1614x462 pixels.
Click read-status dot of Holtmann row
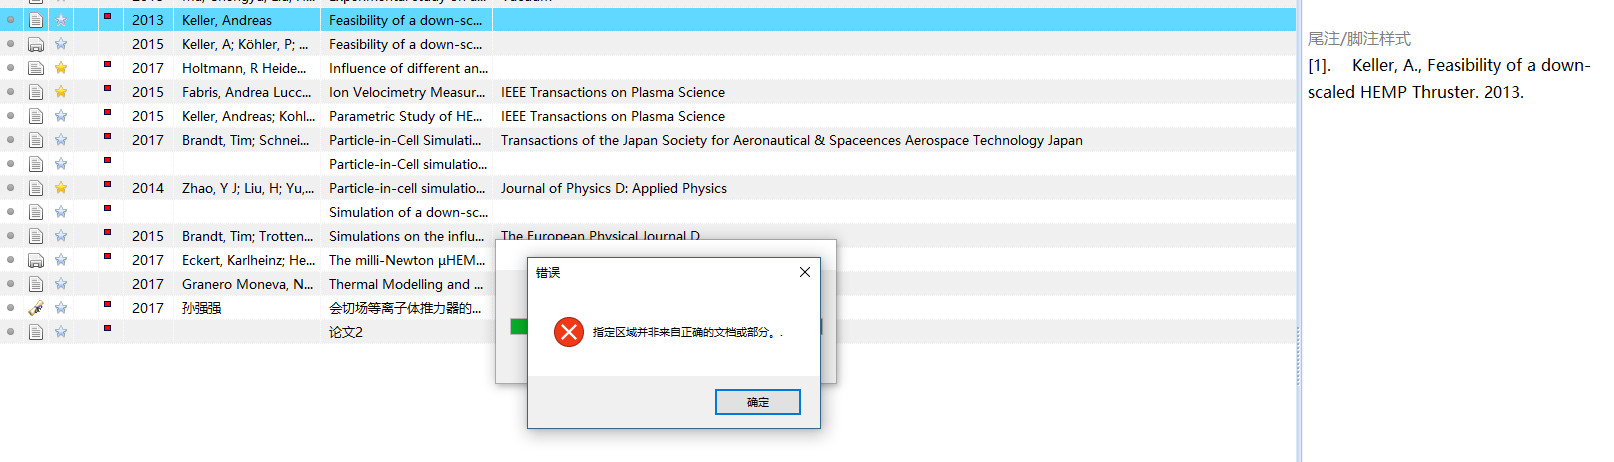(x=11, y=68)
